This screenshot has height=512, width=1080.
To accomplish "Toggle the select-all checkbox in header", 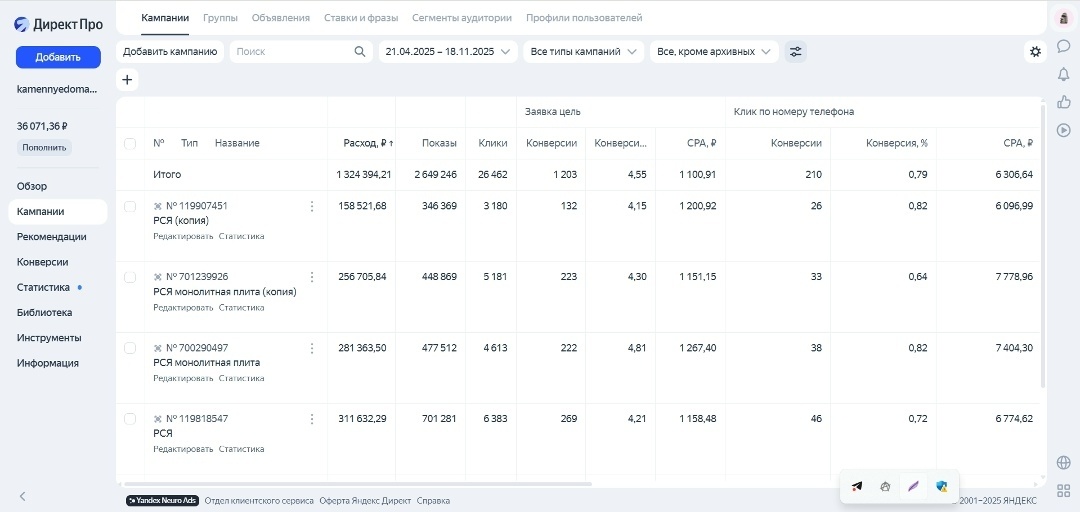I will [129, 143].
